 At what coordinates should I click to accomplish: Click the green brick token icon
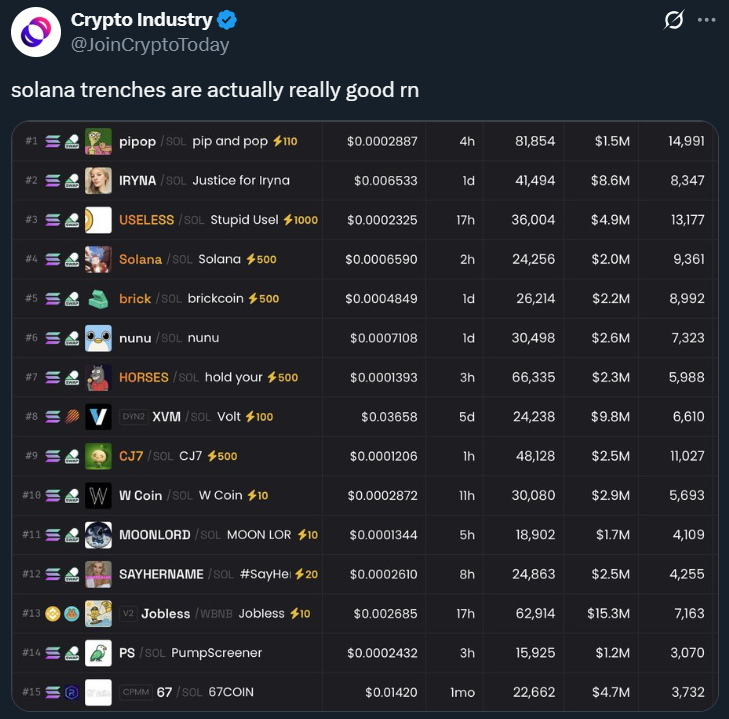click(x=98, y=299)
